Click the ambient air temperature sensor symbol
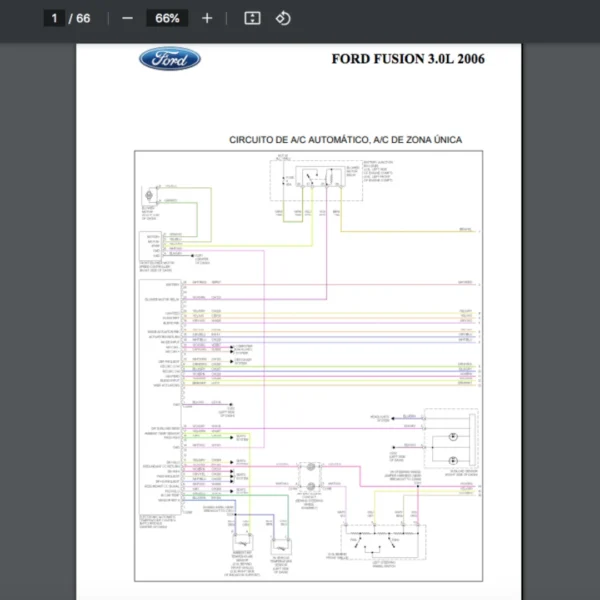This screenshot has width=600, height=600. tap(243, 543)
